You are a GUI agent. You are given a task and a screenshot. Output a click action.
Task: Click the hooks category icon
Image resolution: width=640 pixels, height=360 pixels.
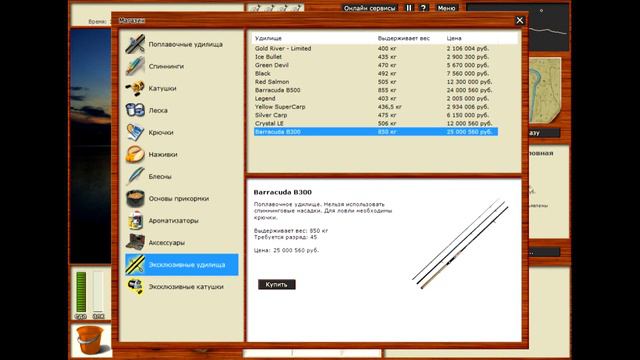coord(135,132)
